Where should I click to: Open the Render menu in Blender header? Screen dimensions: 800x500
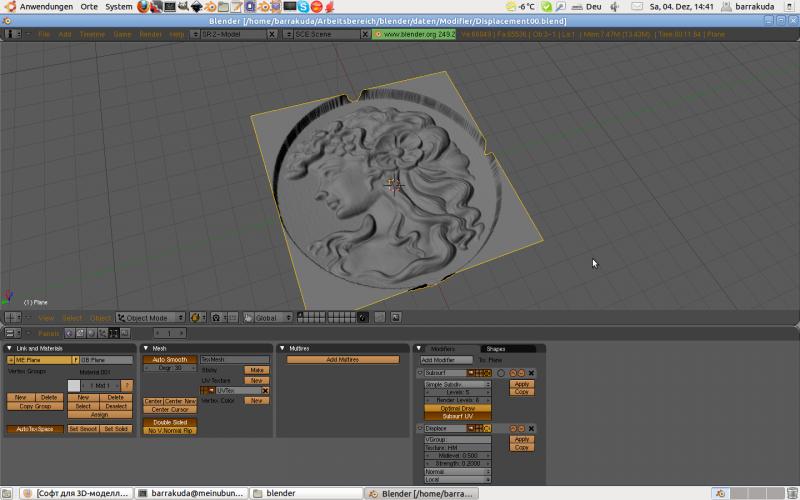[x=150, y=34]
